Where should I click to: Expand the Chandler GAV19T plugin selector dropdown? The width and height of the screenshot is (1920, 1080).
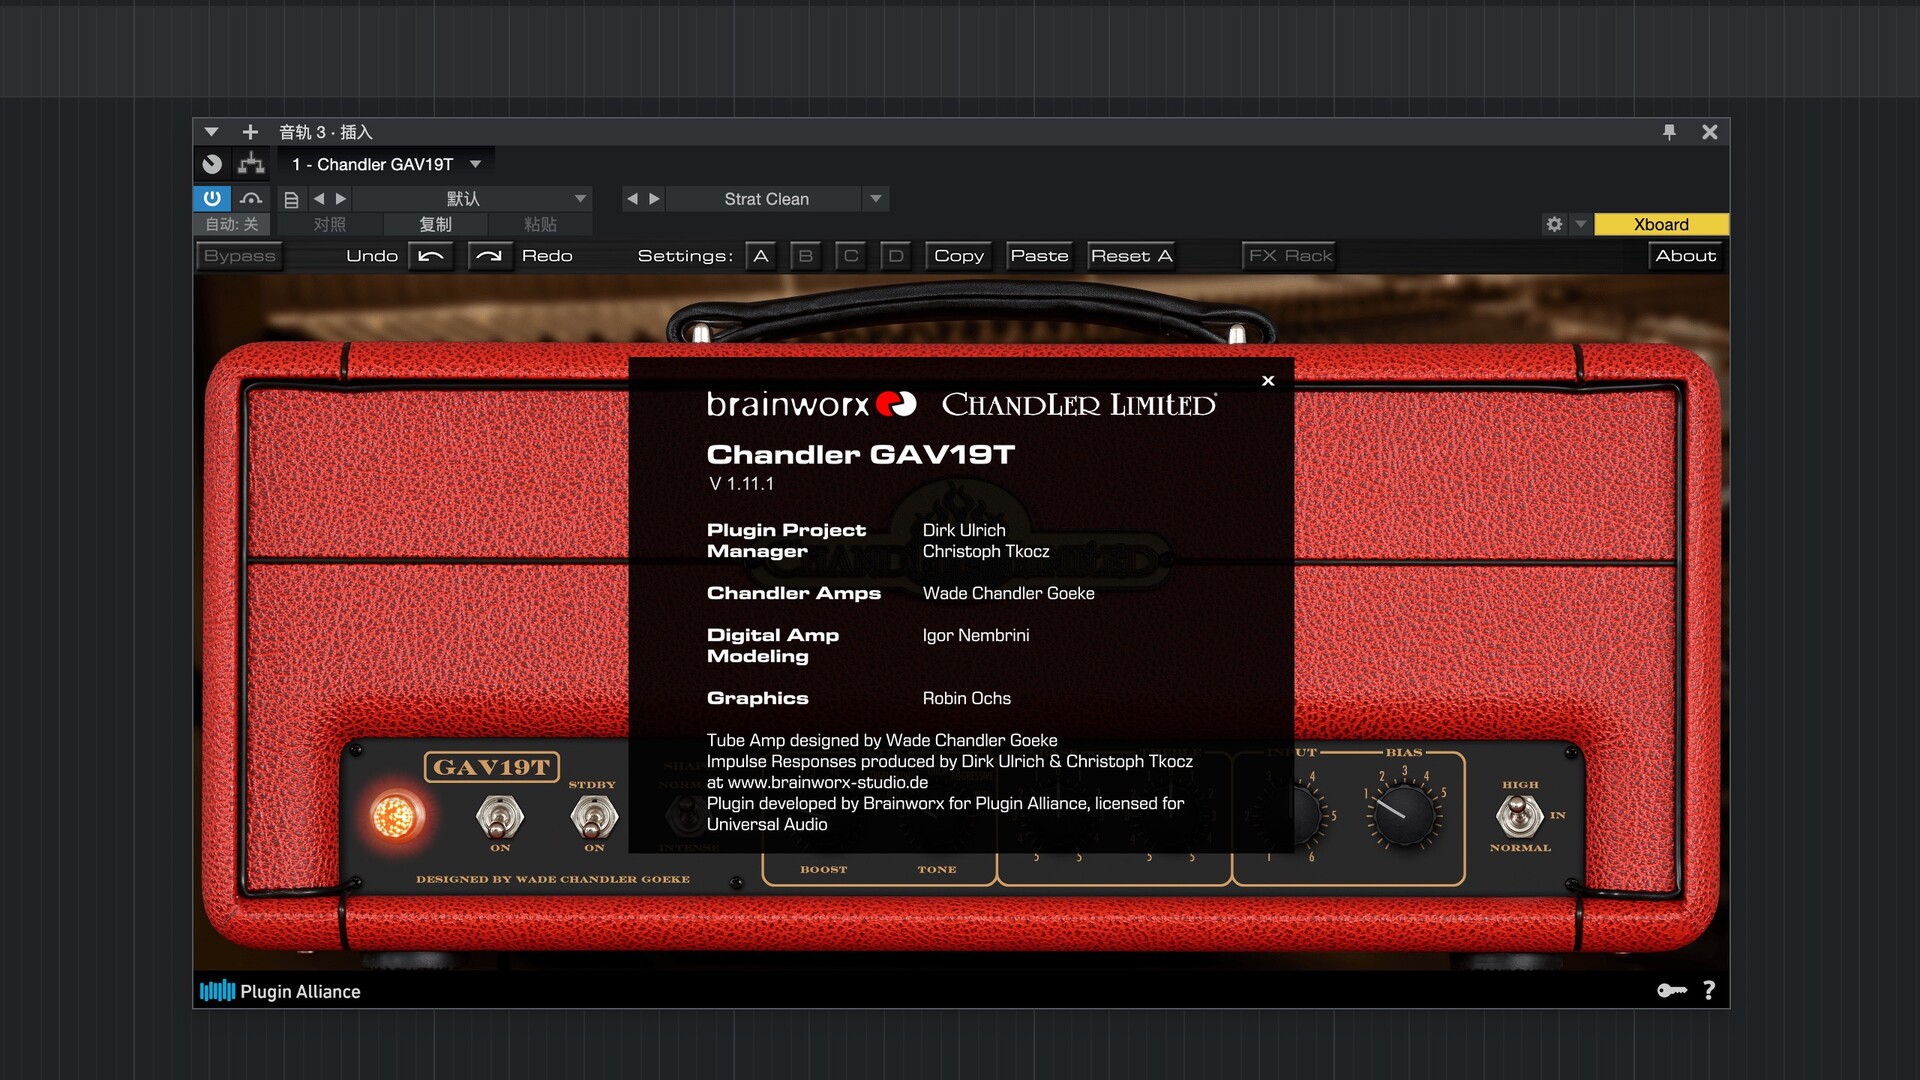476,164
